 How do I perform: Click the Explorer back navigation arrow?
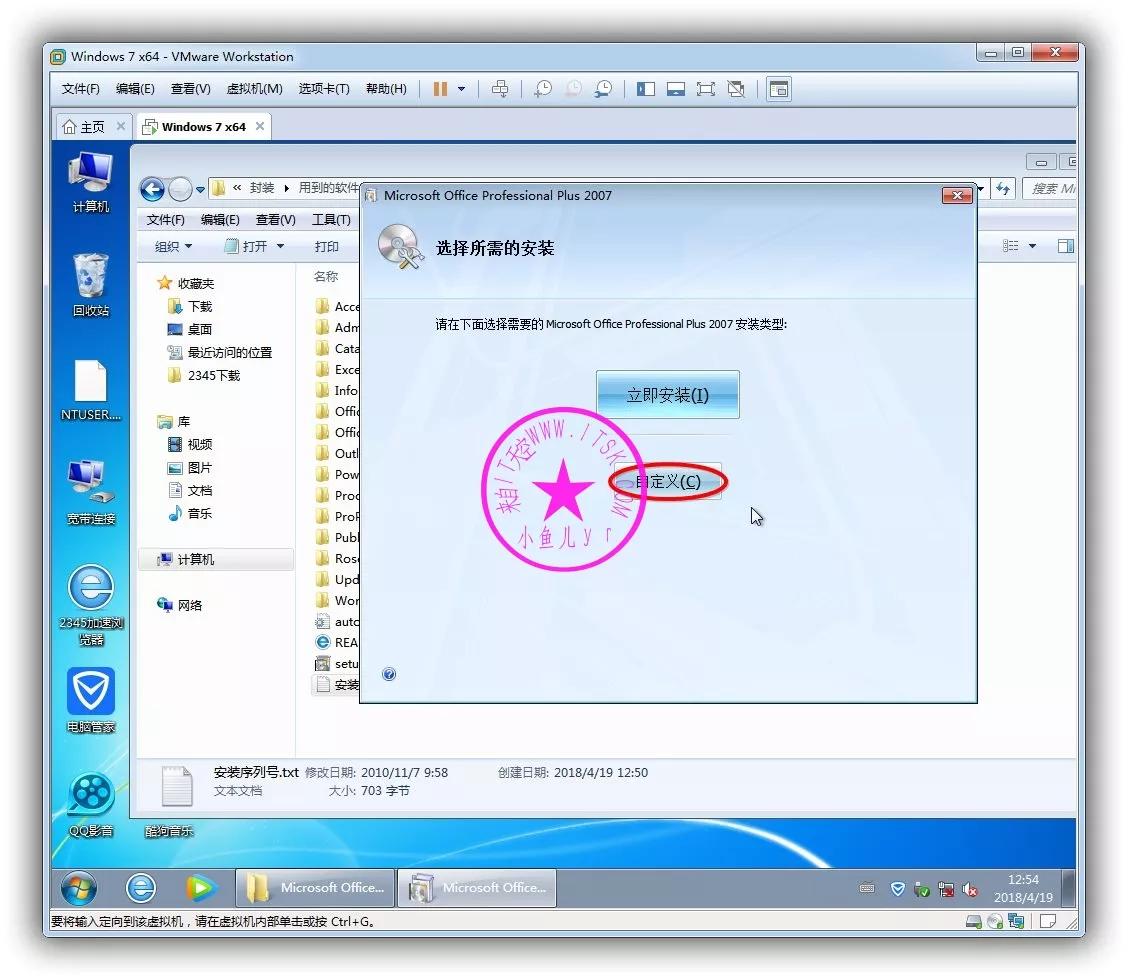point(152,189)
